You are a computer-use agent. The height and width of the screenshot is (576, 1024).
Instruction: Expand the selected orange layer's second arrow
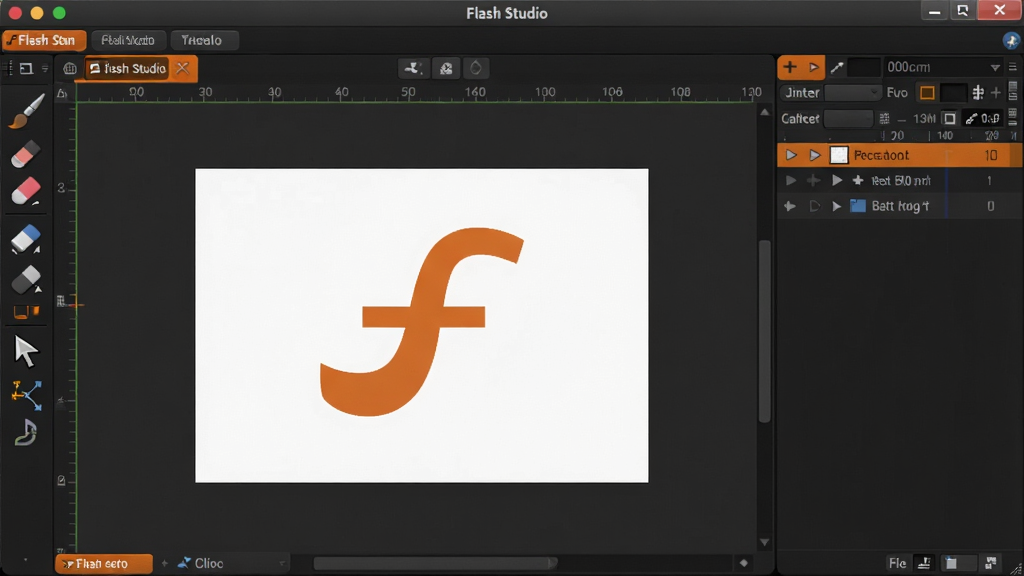pos(814,155)
